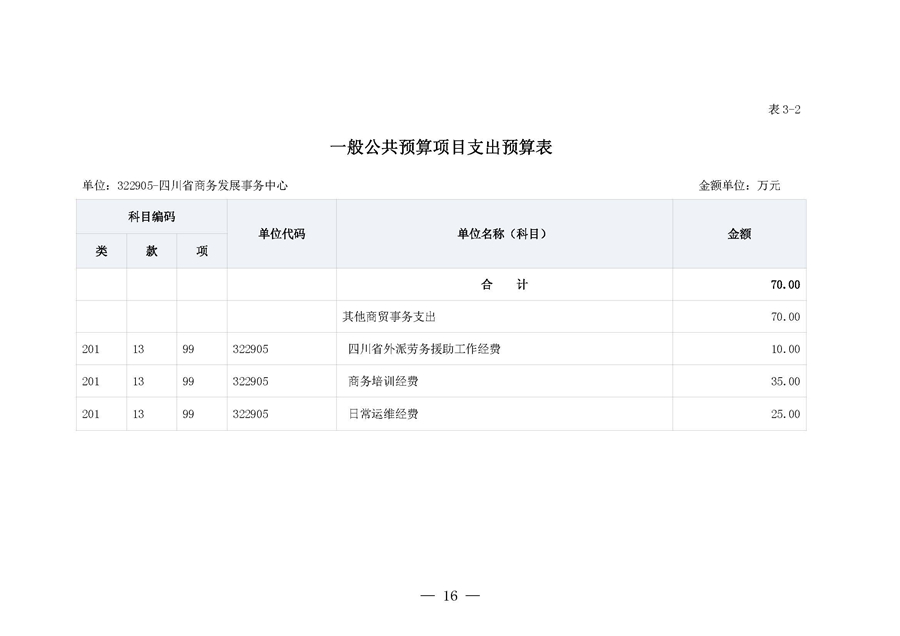Click the amount 10.00 for labor assistance funds
The width and height of the screenshot is (900, 636).
pyautogui.click(x=787, y=349)
